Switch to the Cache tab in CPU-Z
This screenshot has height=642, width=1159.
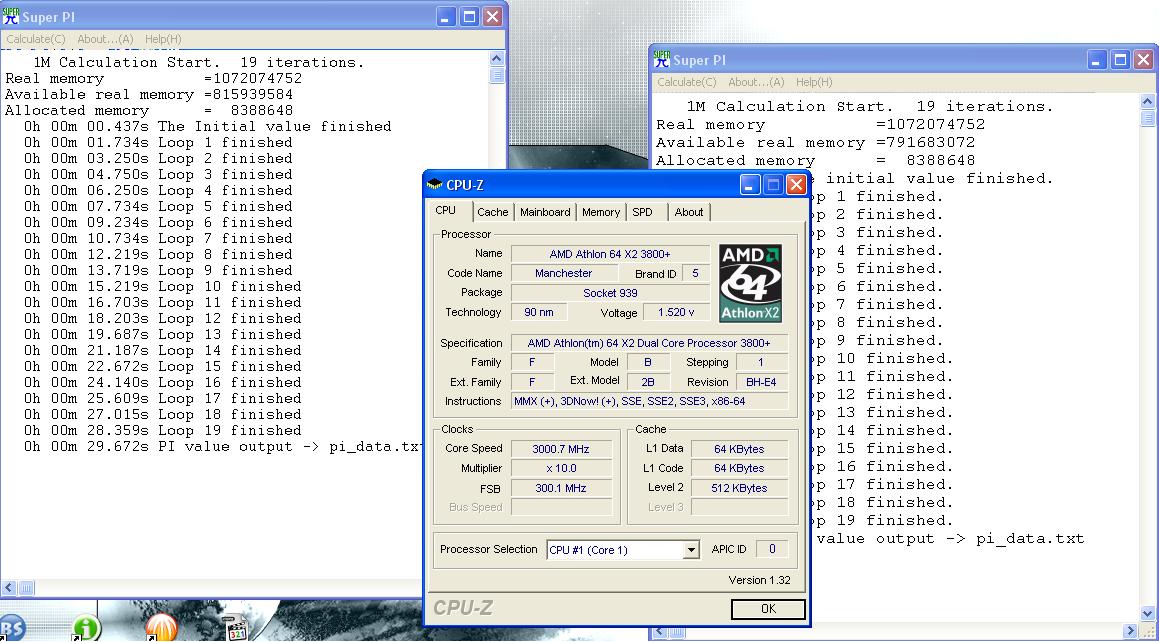pyautogui.click(x=492, y=212)
